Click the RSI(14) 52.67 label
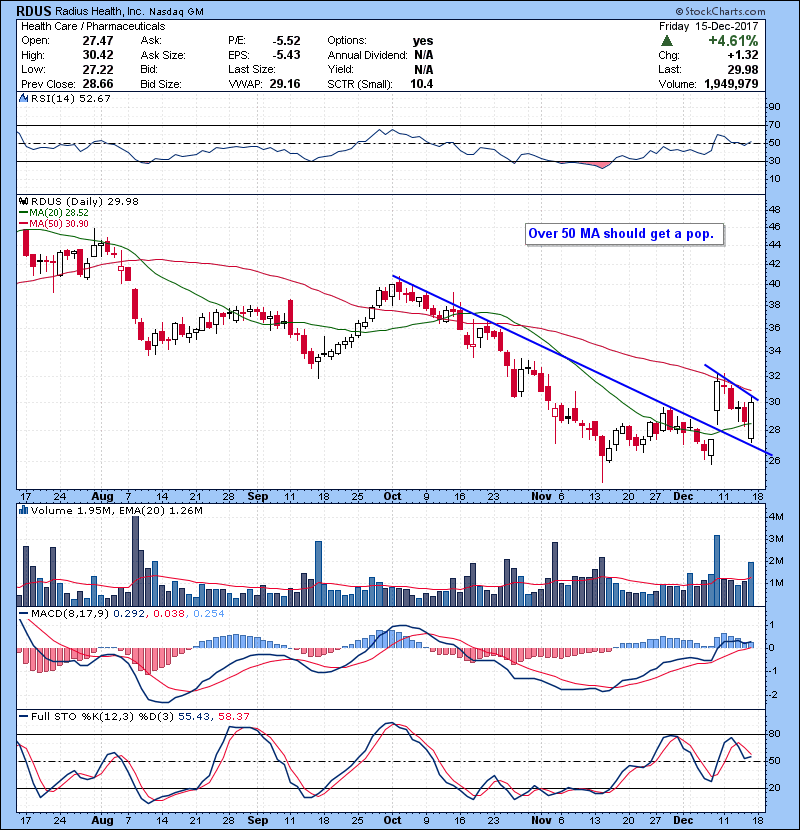 pyautogui.click(x=71, y=98)
